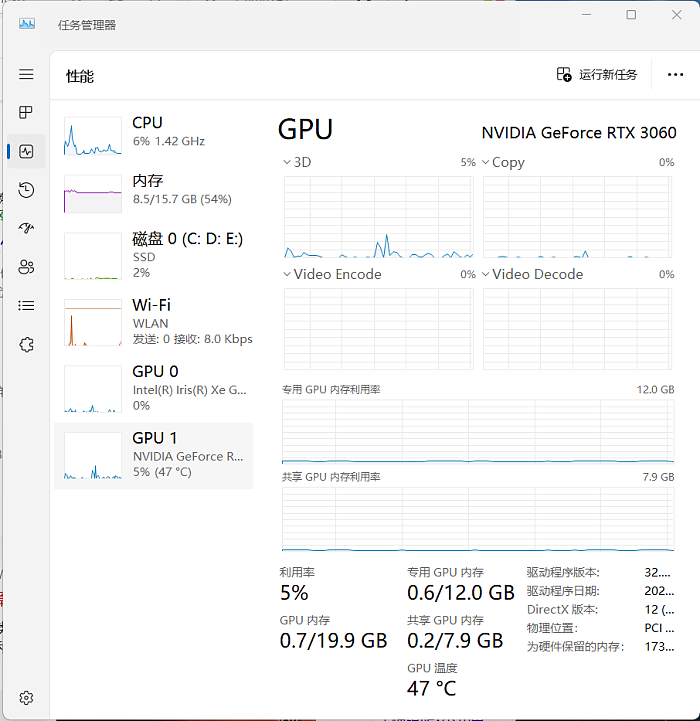Select GPU 0 Intel Iris Xe entry
The width and height of the screenshot is (700, 721).
154,389
